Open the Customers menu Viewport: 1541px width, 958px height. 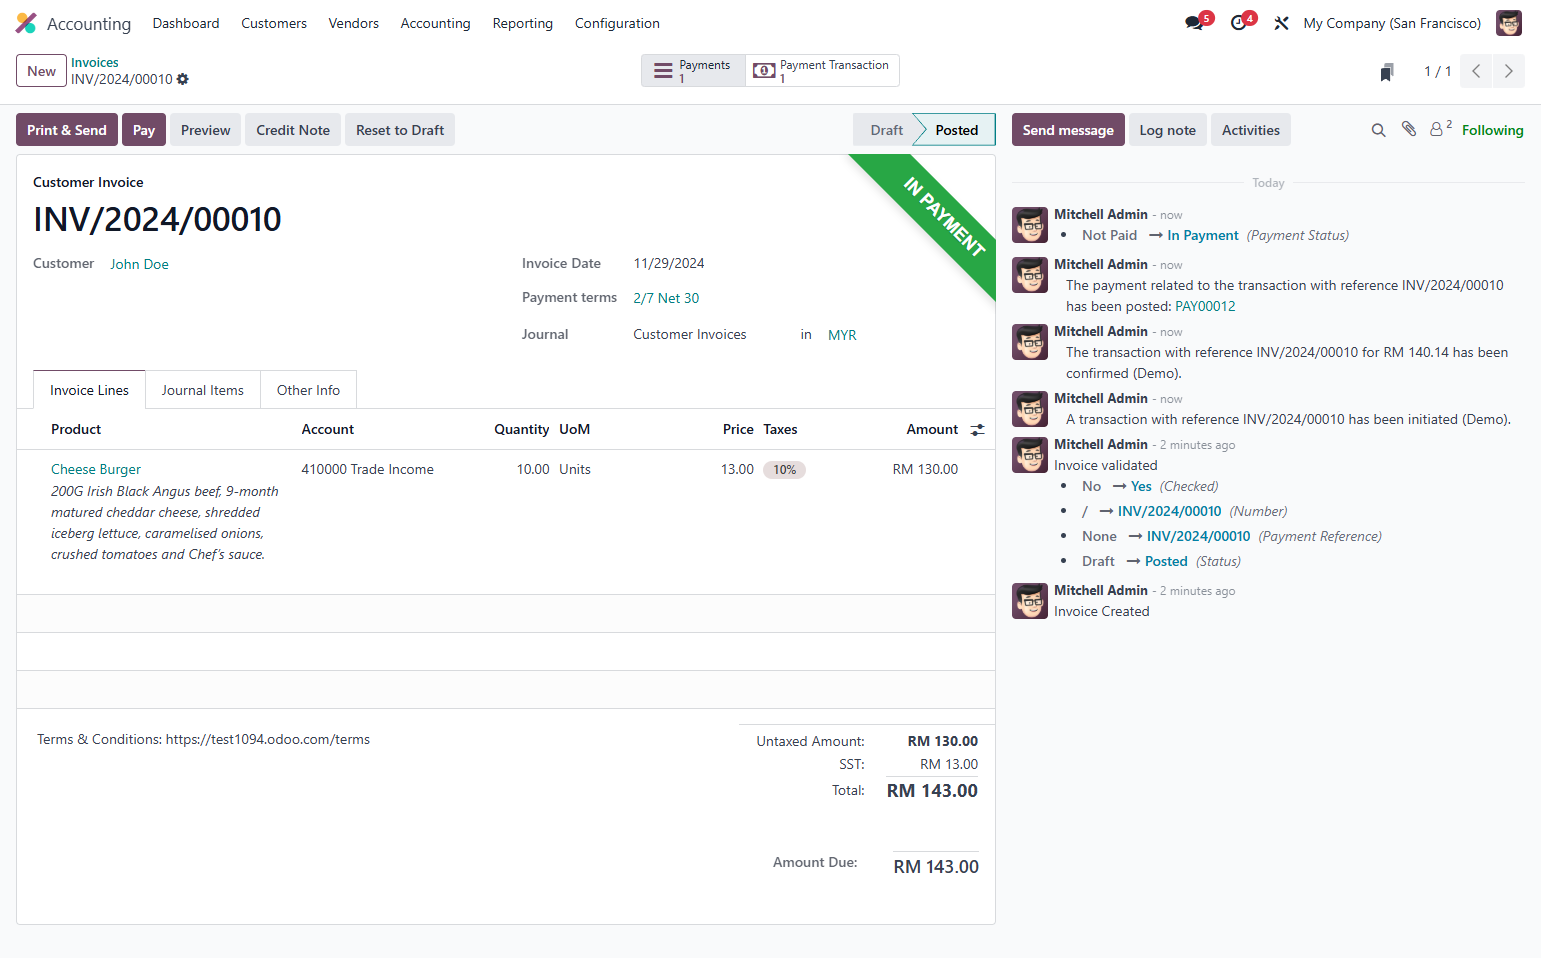tap(274, 23)
